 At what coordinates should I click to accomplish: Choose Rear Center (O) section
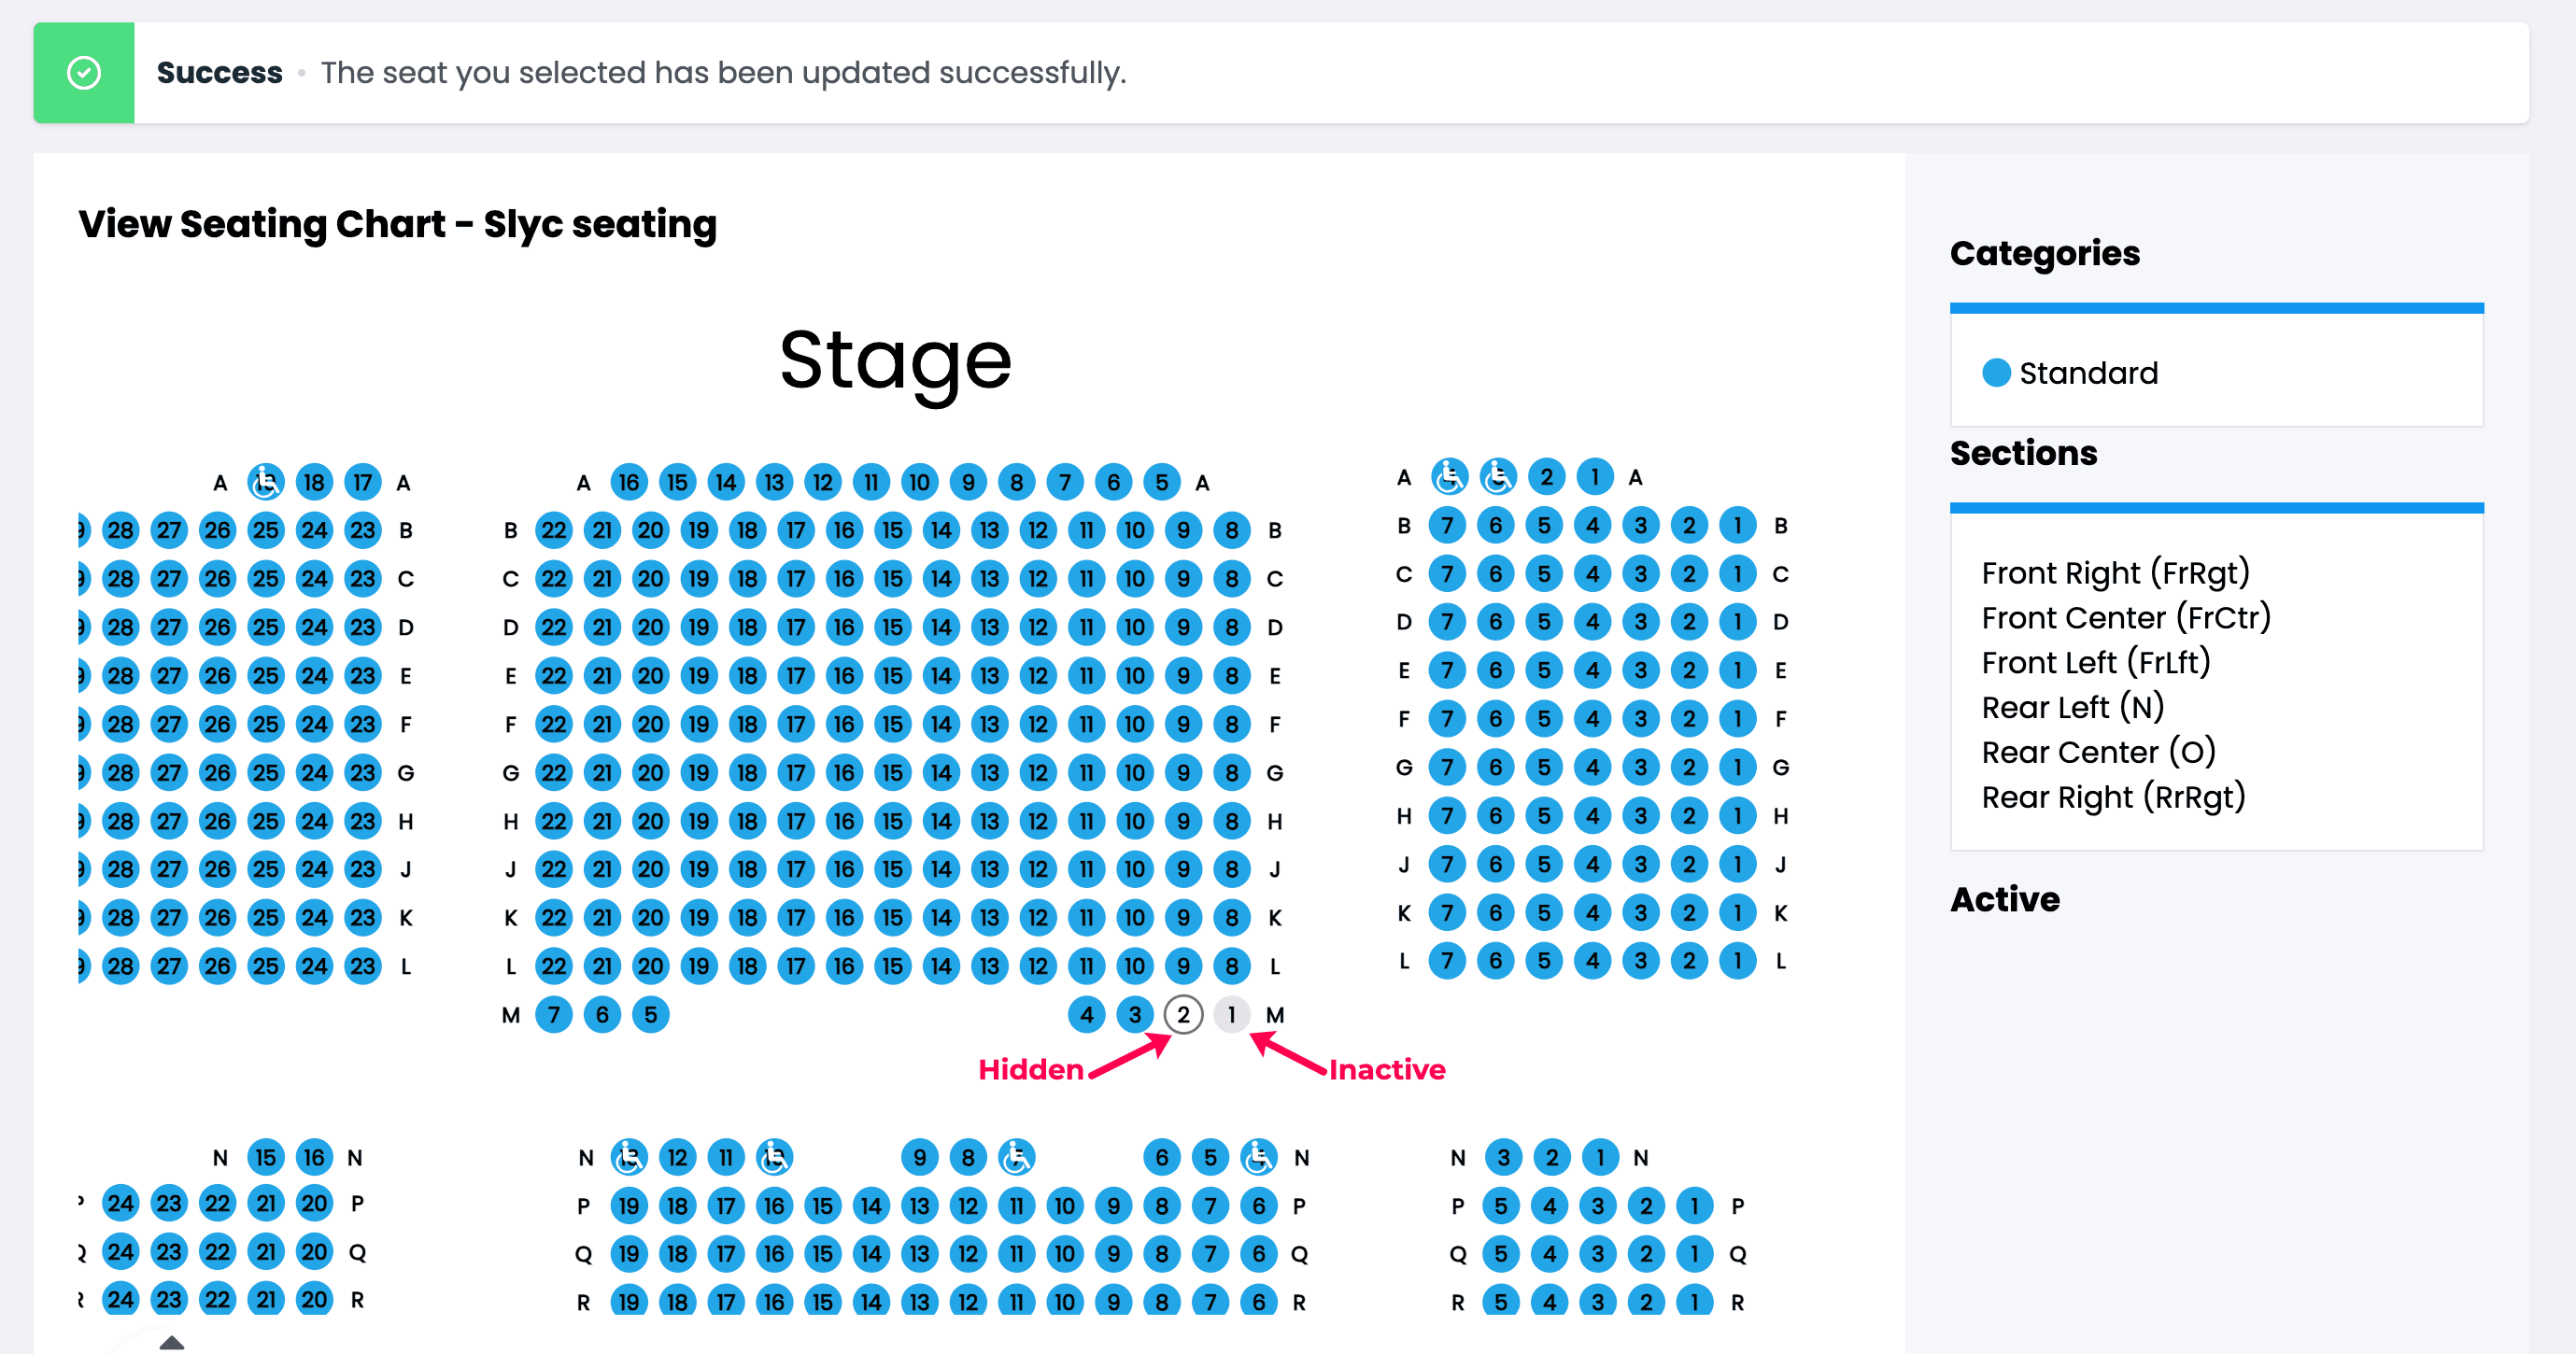2098,752
